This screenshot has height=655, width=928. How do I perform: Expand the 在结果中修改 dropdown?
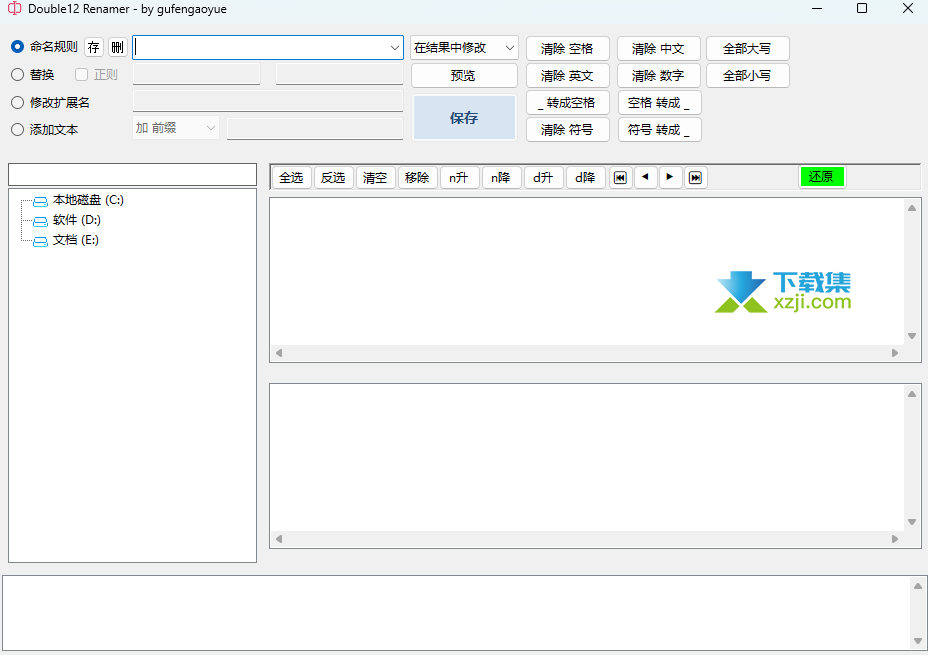(x=509, y=48)
